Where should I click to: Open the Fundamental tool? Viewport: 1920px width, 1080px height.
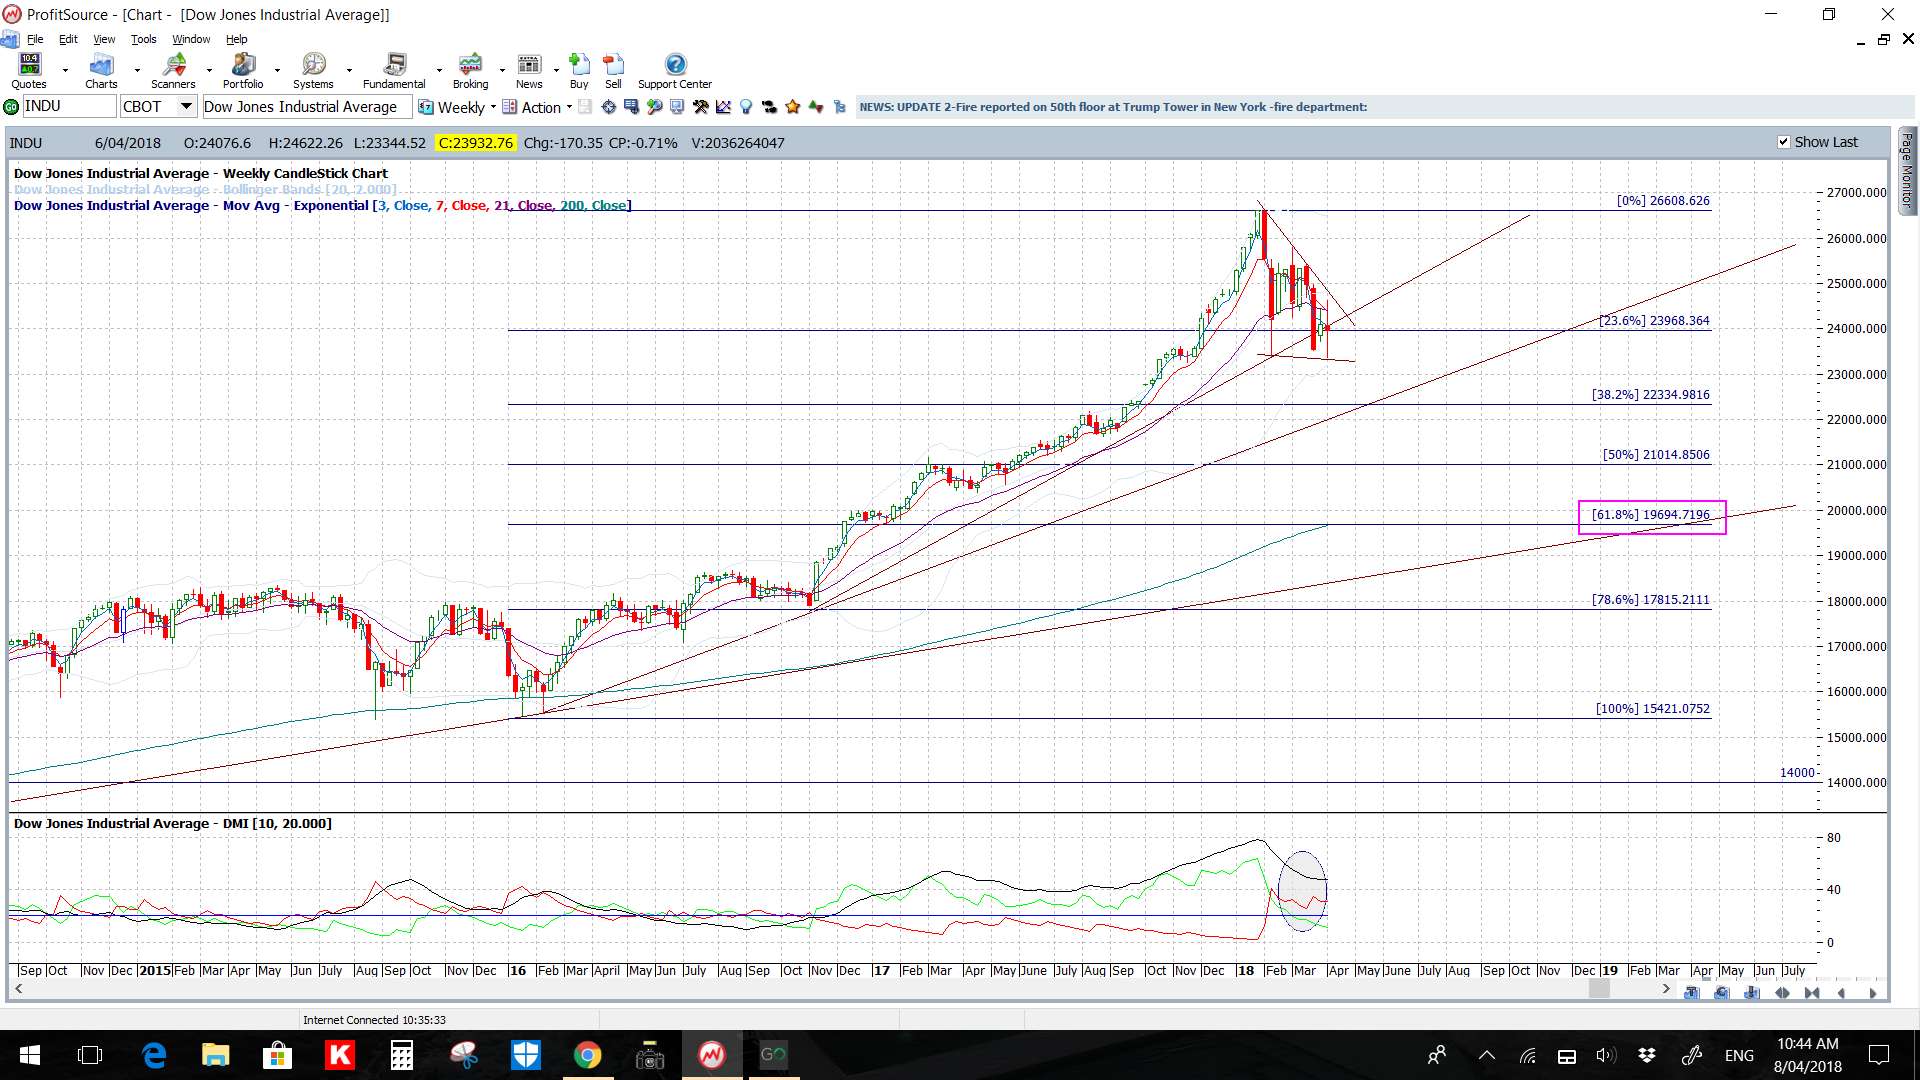tap(394, 70)
